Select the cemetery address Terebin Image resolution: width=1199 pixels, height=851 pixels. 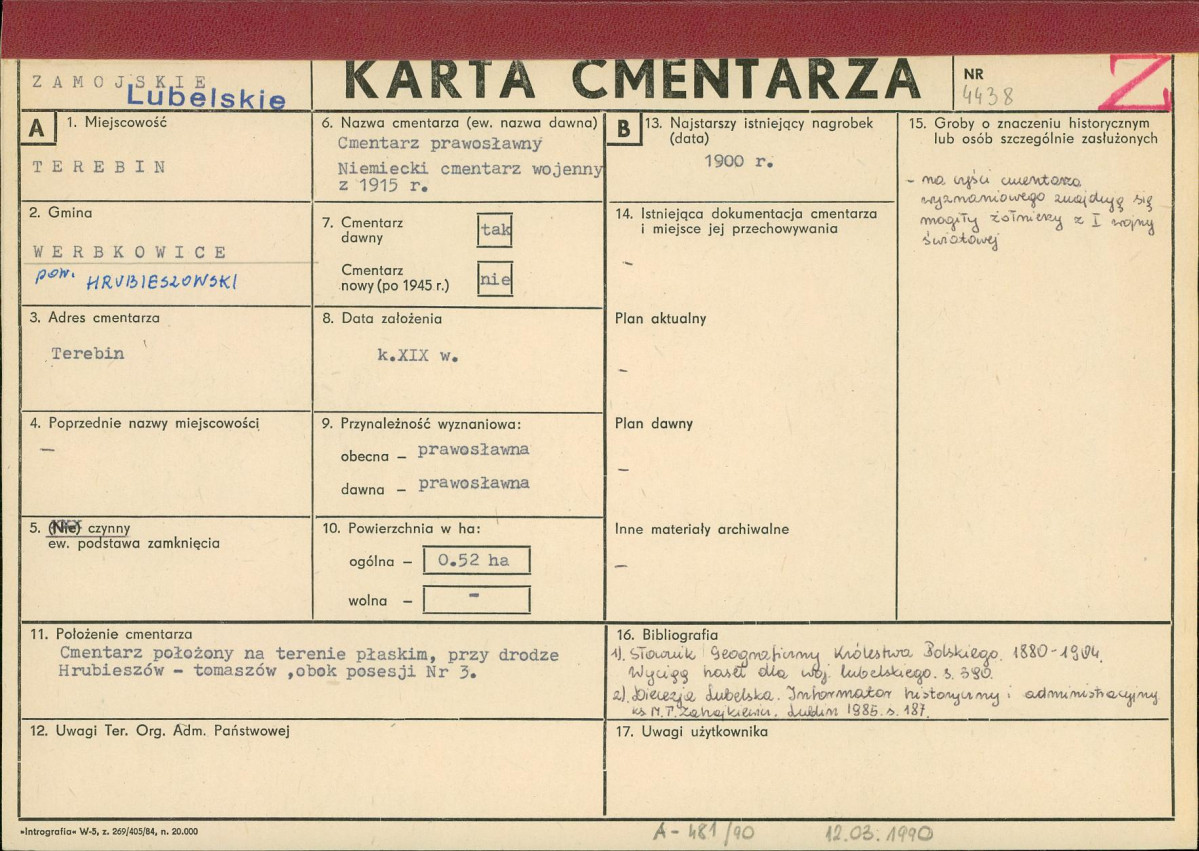(87, 353)
